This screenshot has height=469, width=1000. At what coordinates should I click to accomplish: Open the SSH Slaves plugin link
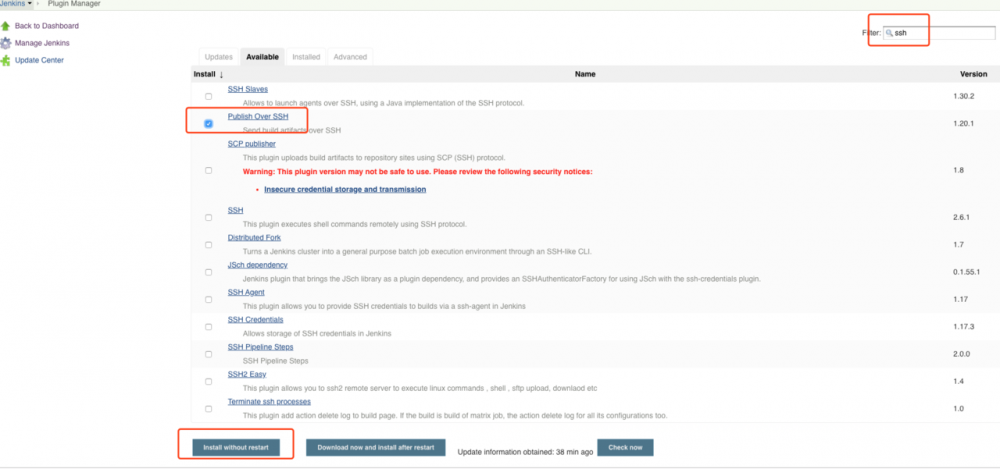[247, 89]
